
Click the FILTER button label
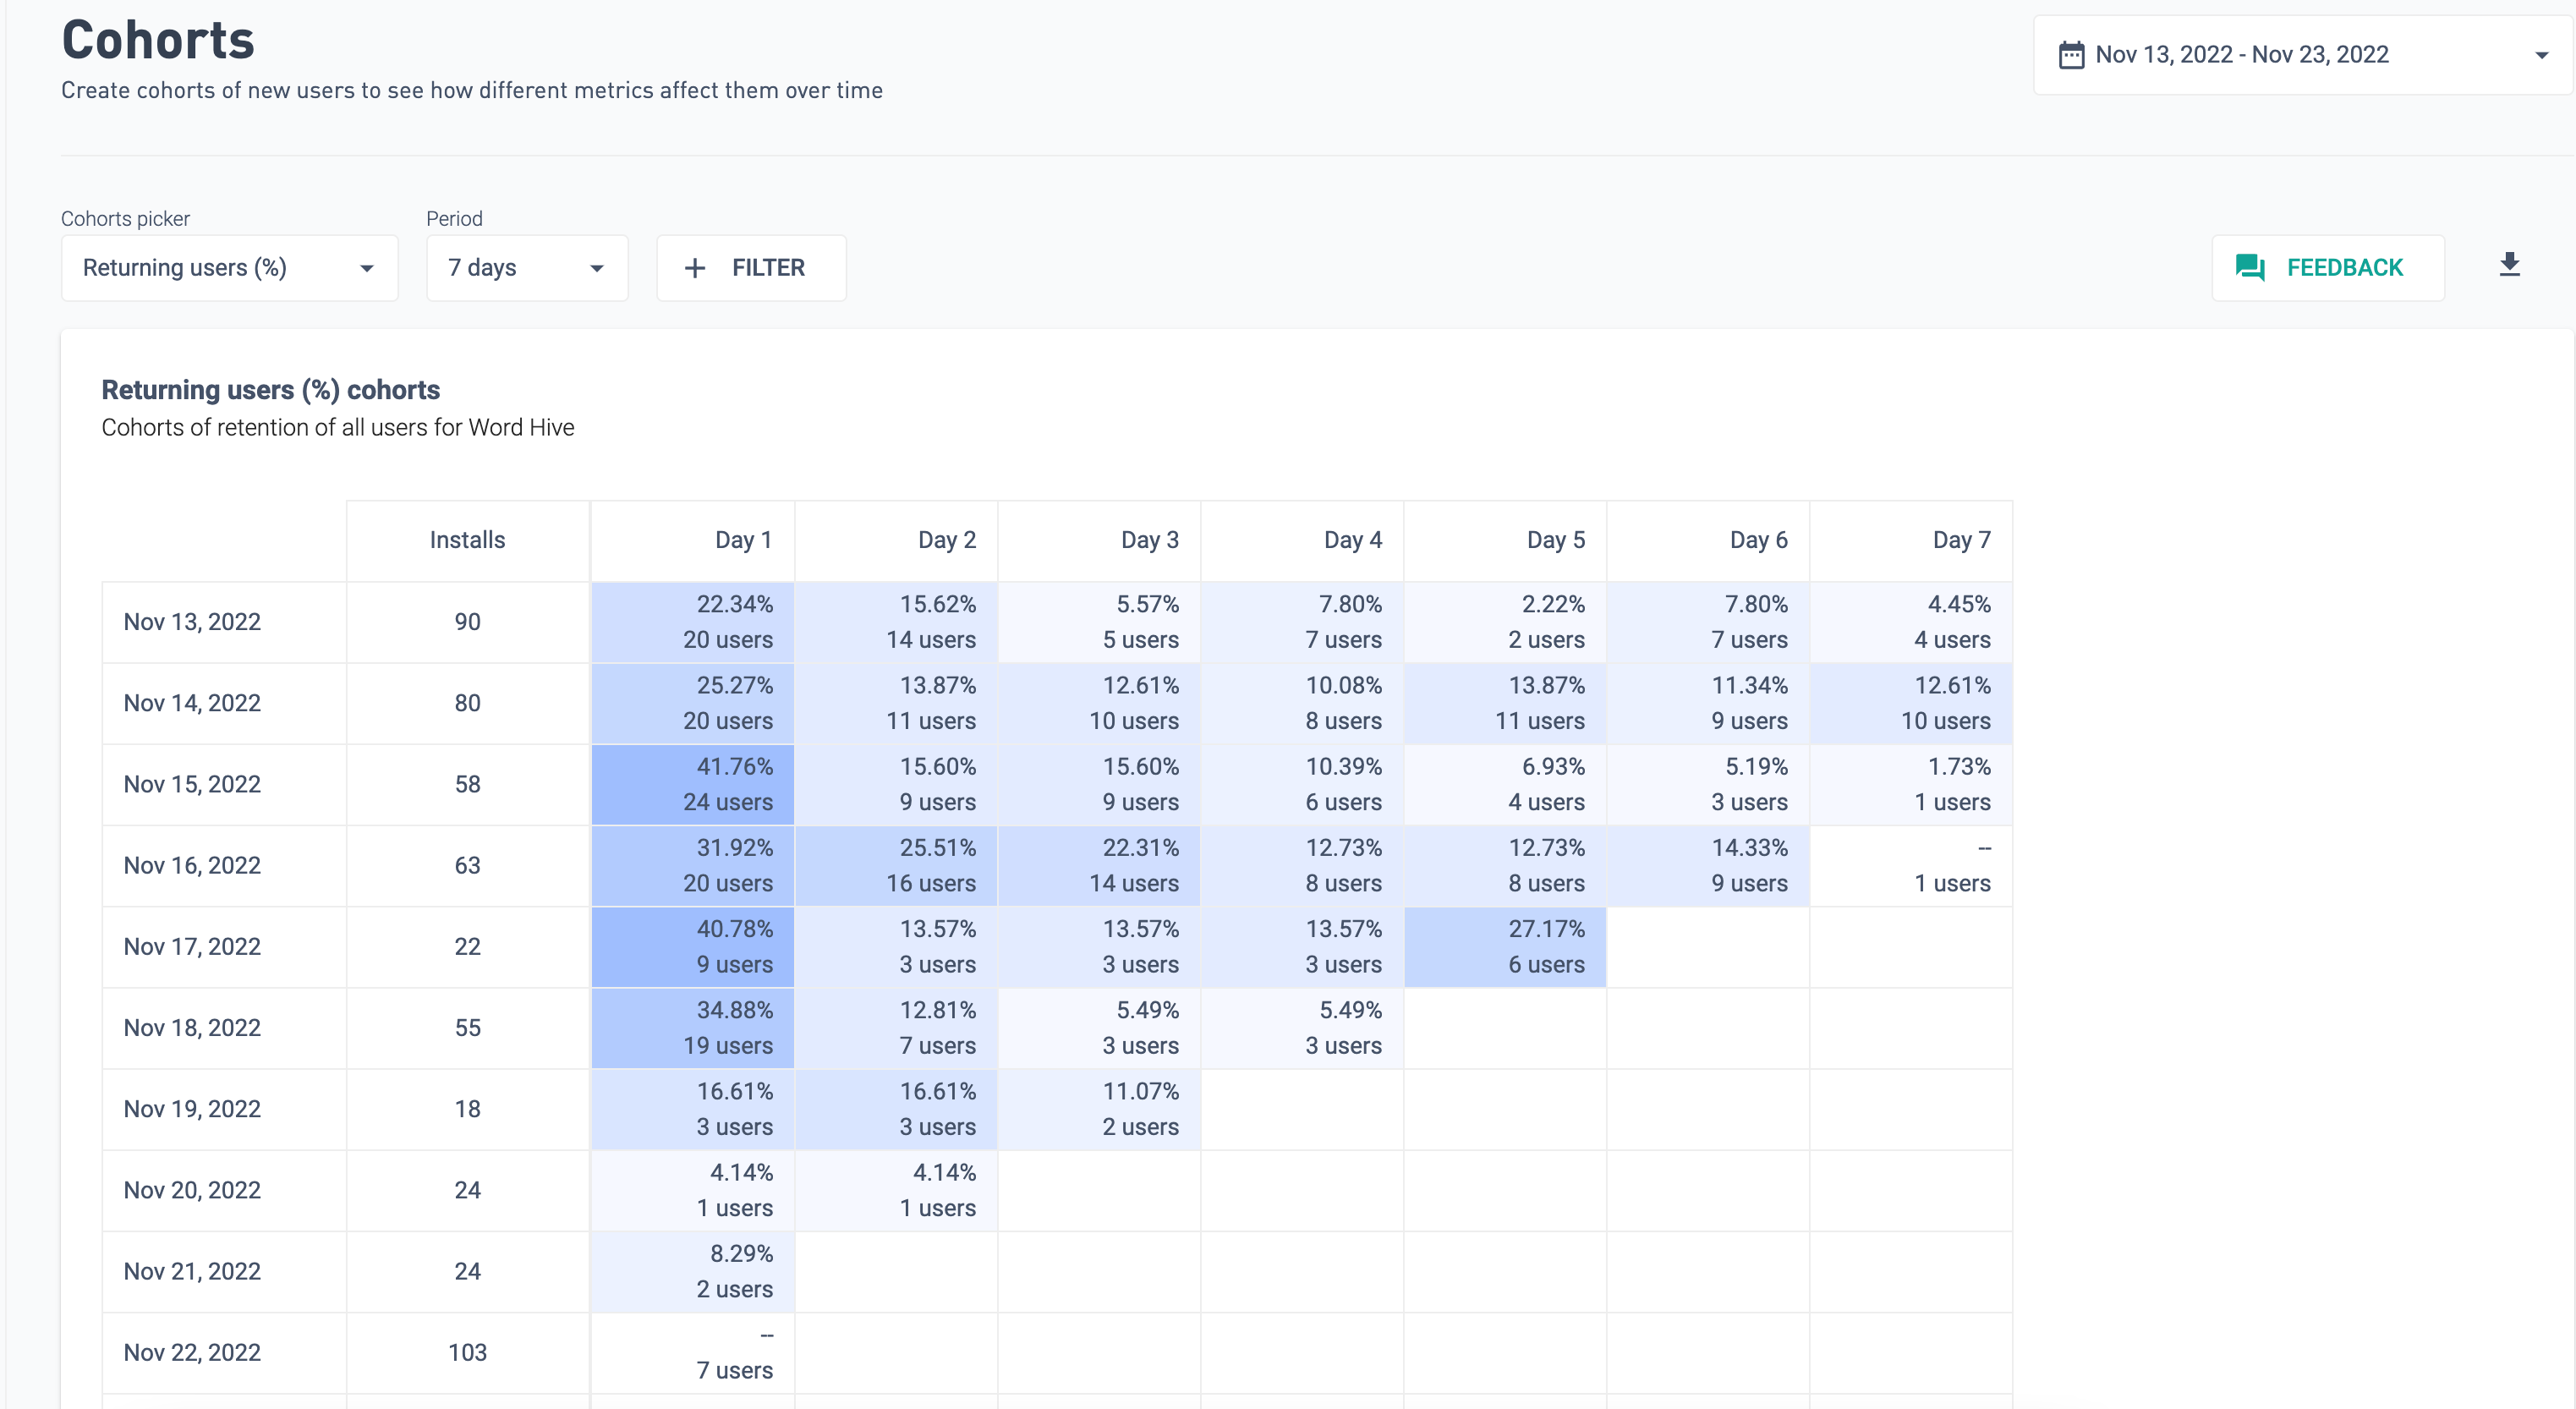point(768,268)
